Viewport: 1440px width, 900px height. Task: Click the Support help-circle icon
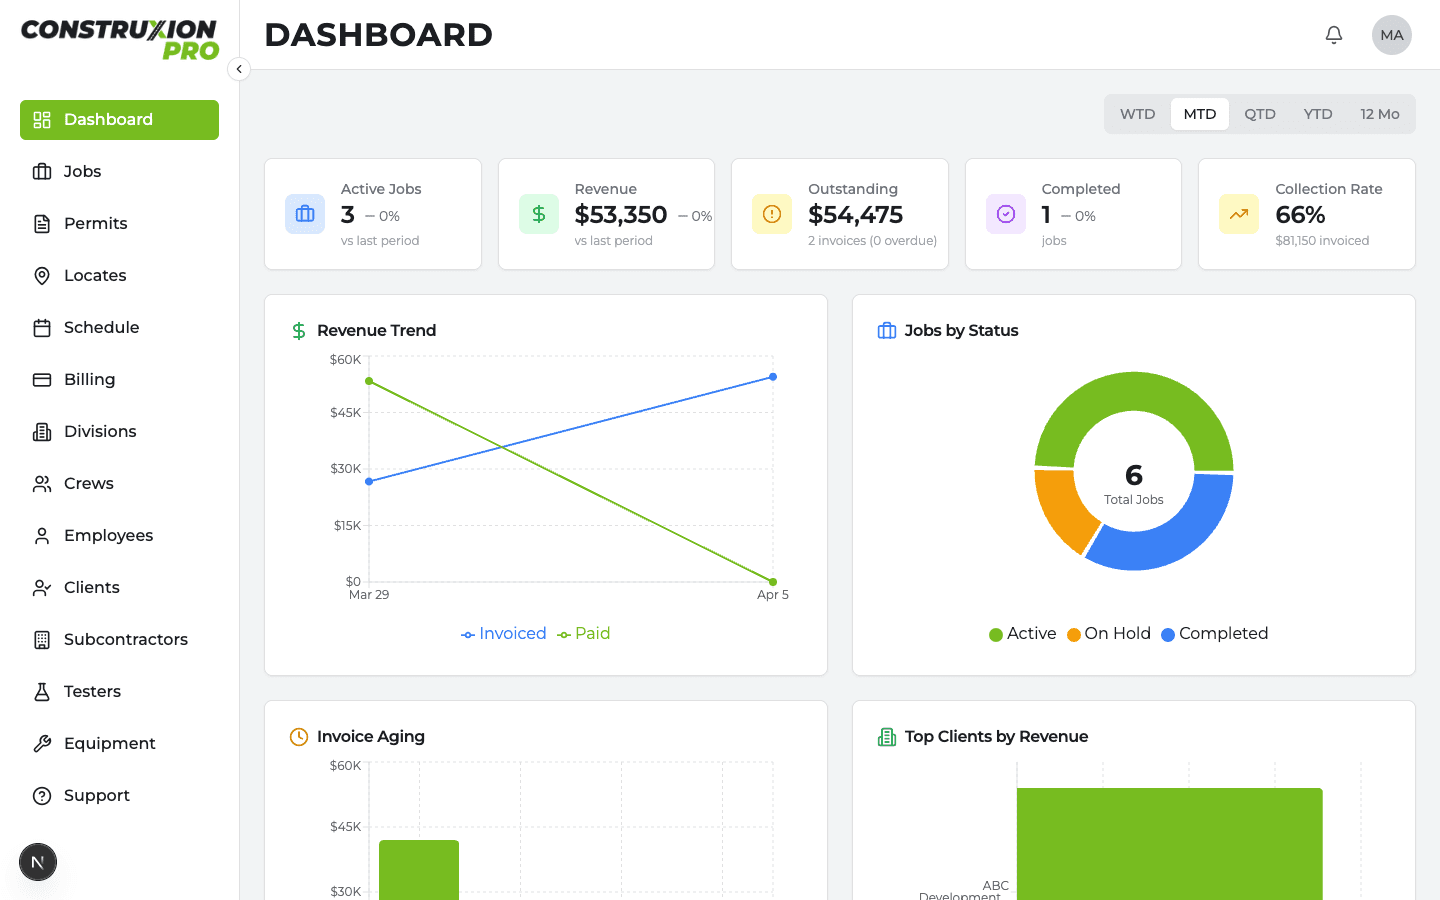42,796
